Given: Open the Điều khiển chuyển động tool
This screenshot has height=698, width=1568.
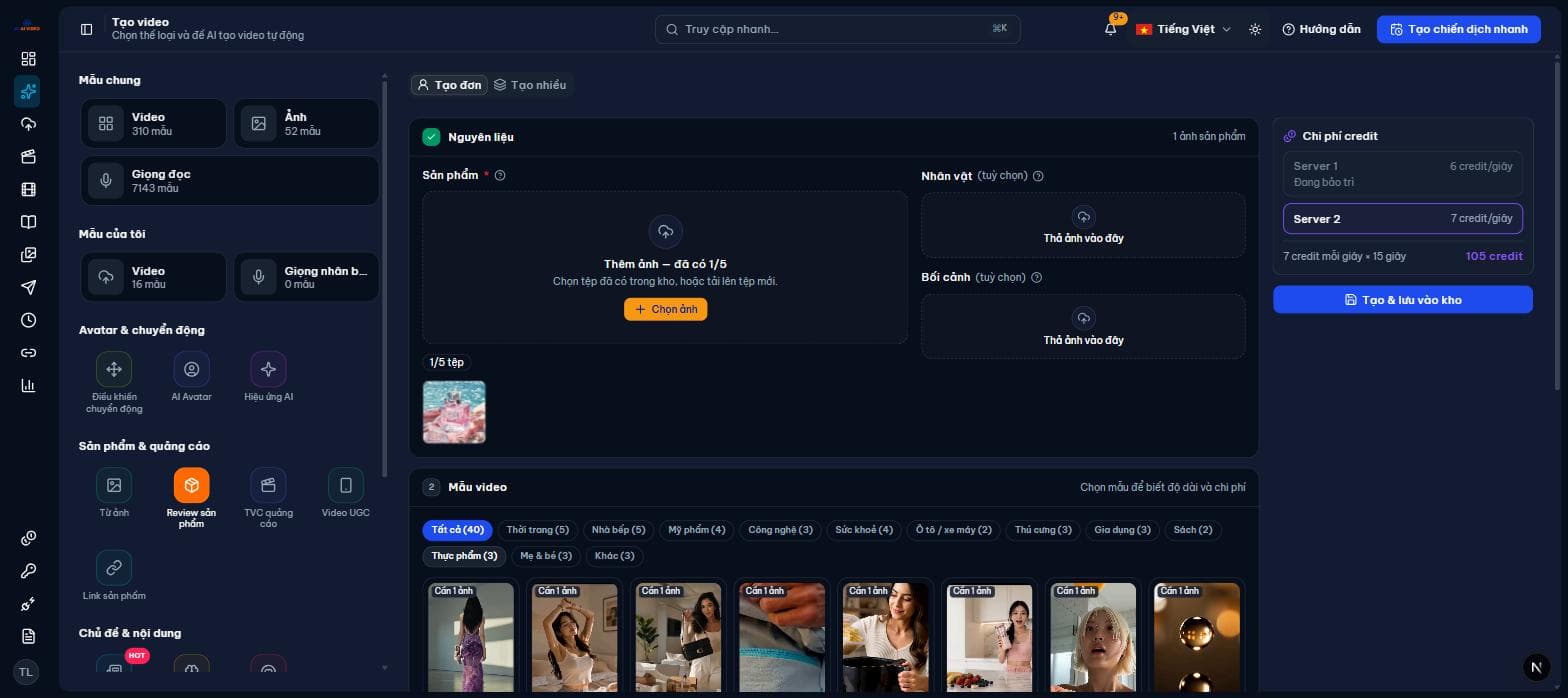Looking at the screenshot, I should tap(114, 382).
